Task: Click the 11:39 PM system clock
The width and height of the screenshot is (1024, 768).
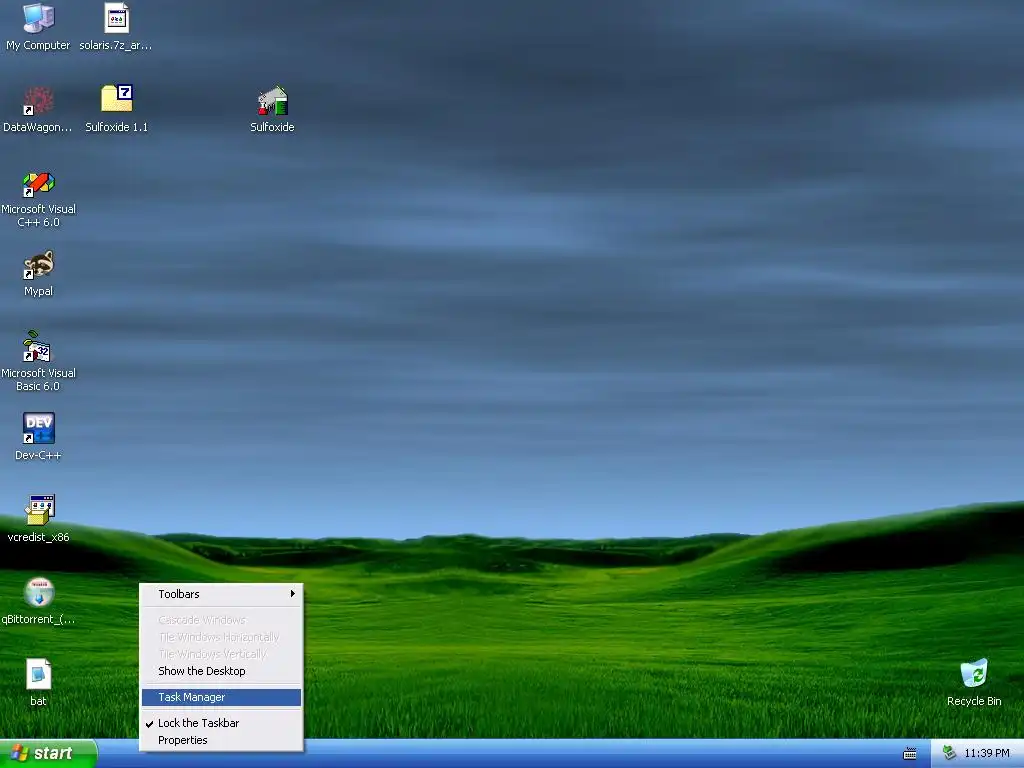Action: coord(987,754)
